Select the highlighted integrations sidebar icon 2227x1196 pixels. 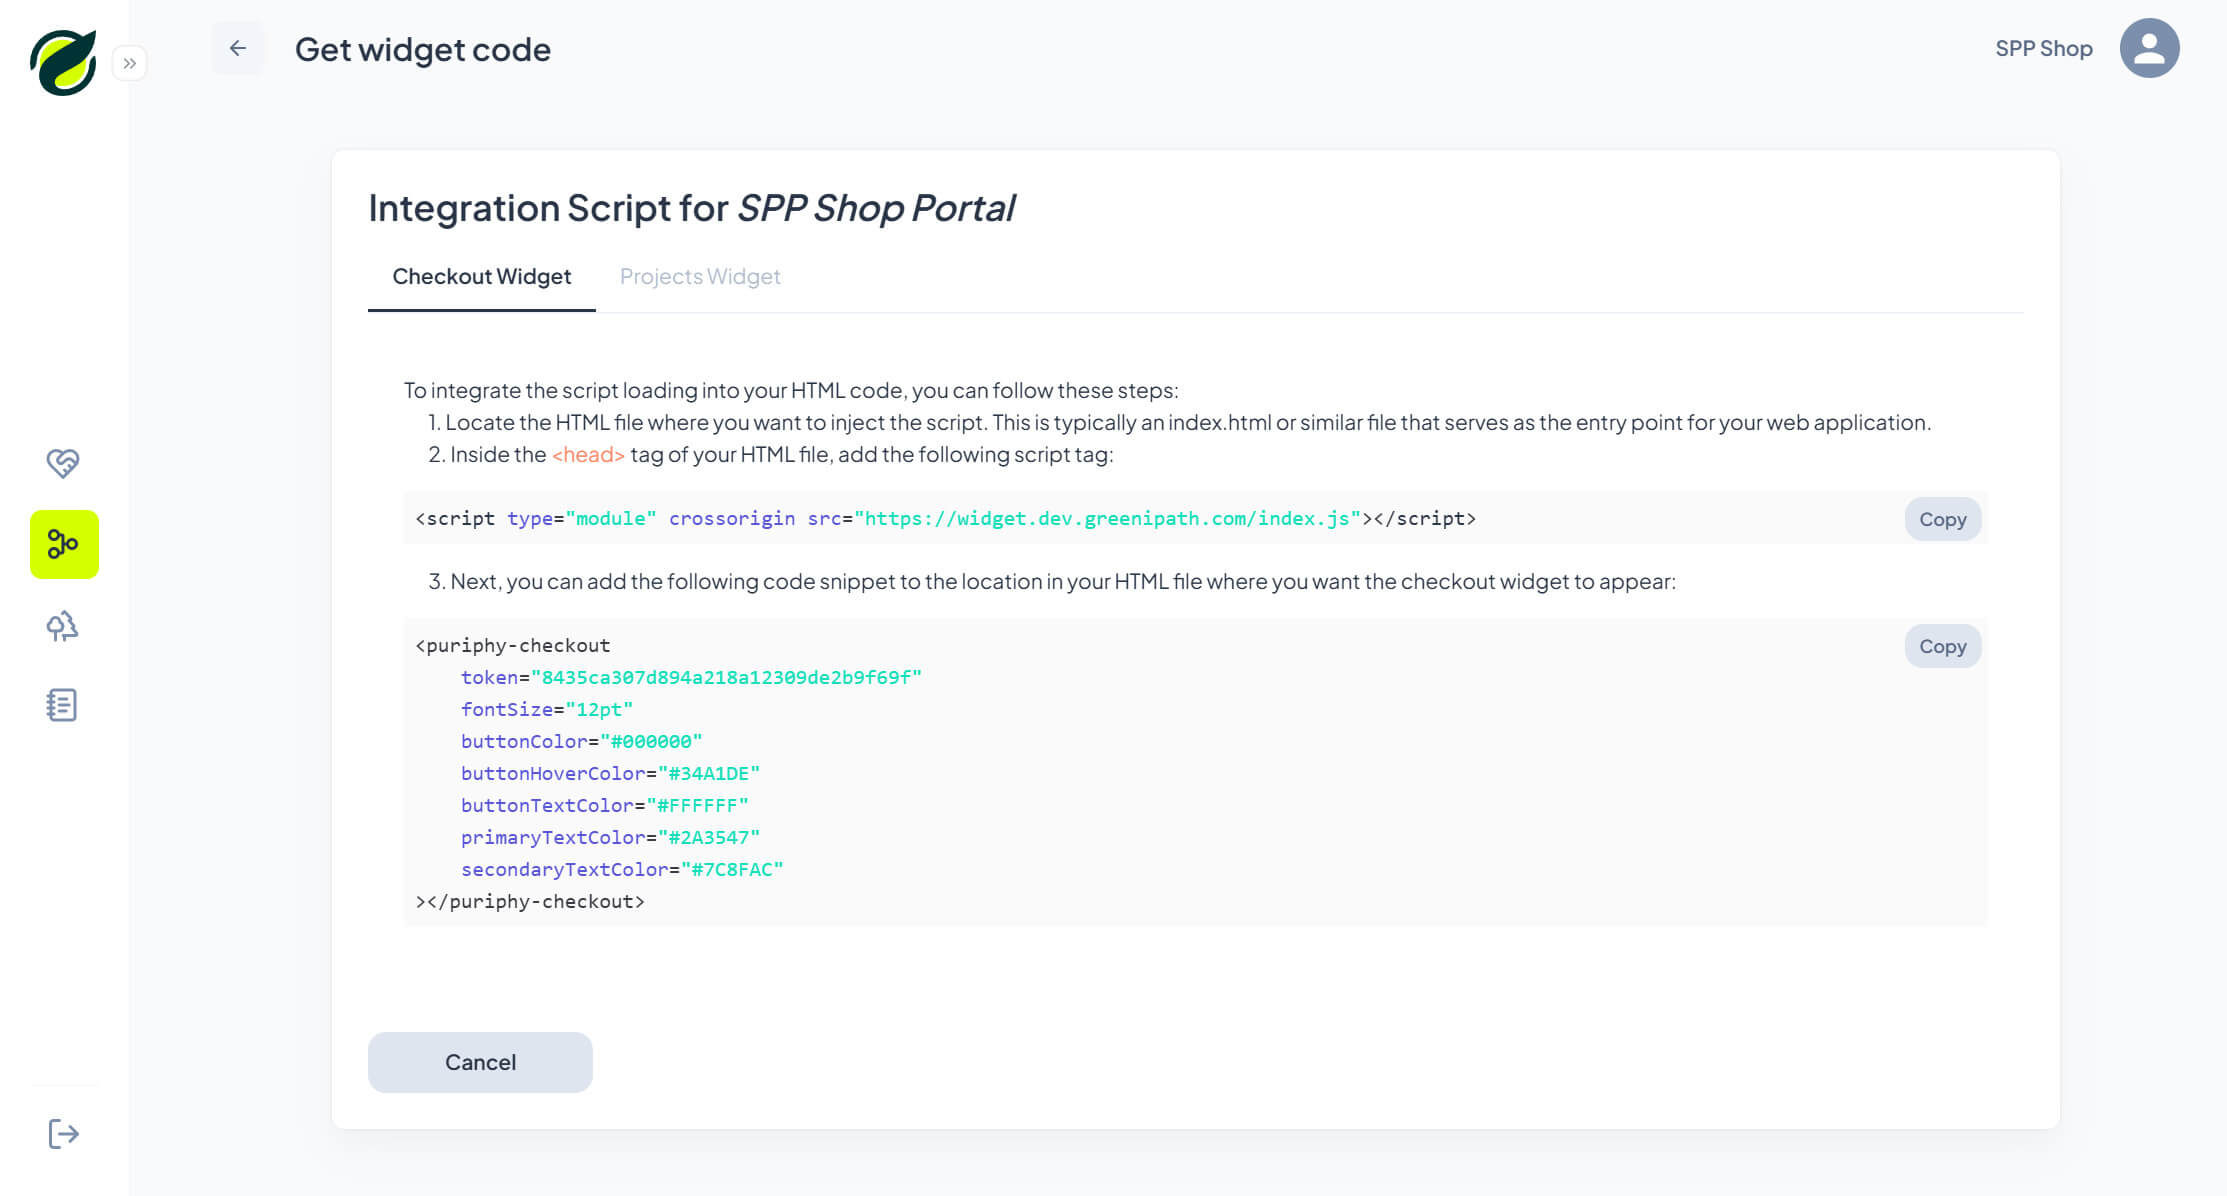(x=64, y=544)
